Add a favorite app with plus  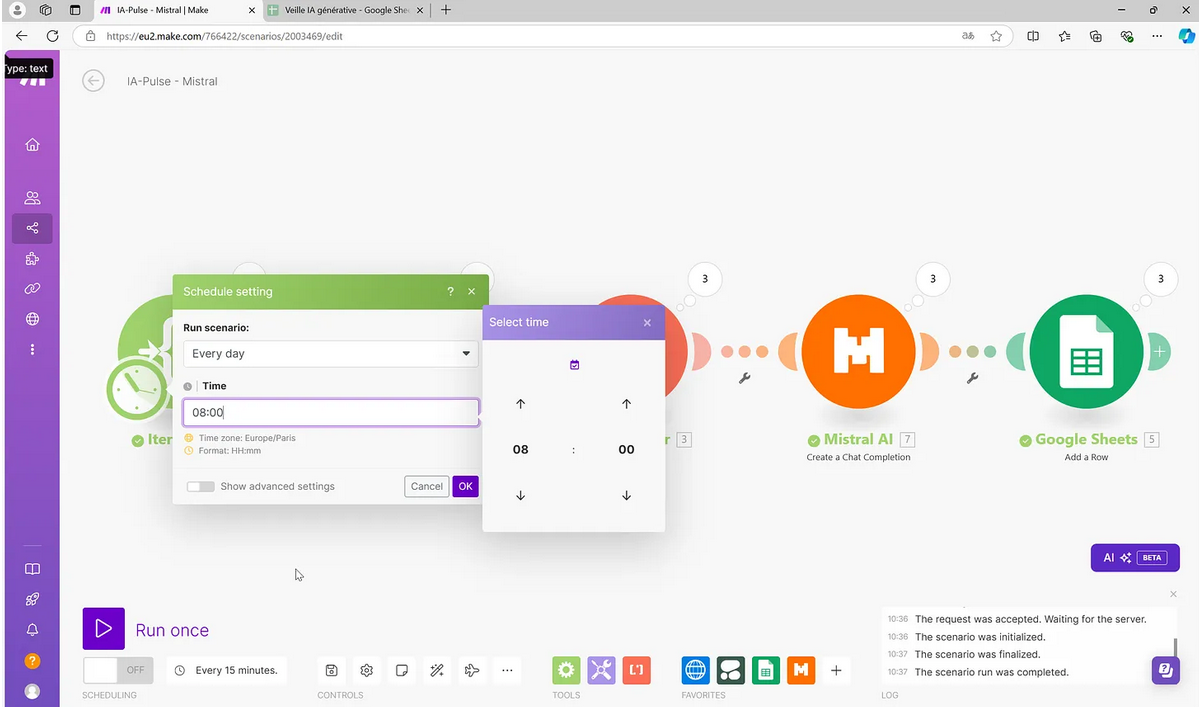pos(836,670)
